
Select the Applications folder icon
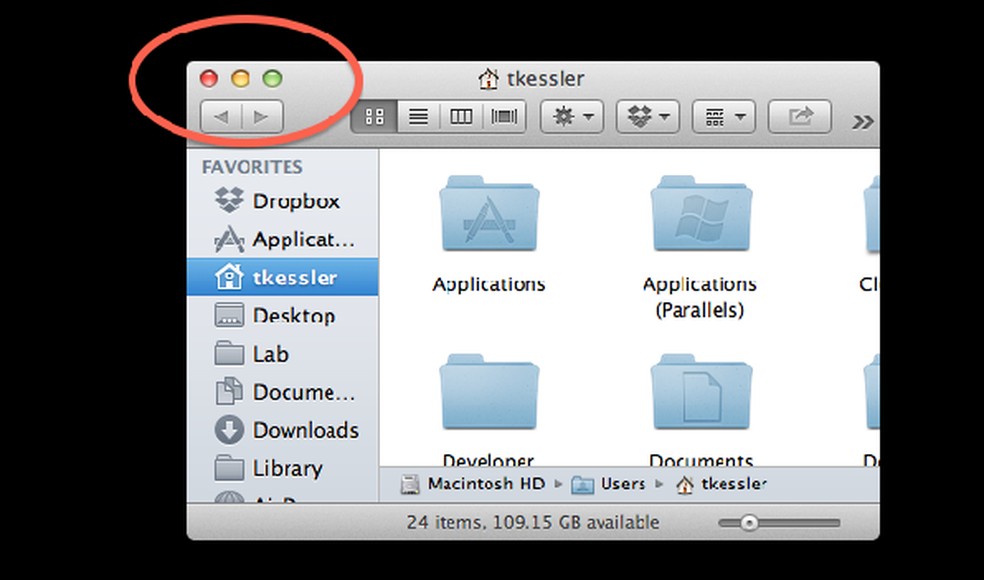pyautogui.click(x=489, y=214)
